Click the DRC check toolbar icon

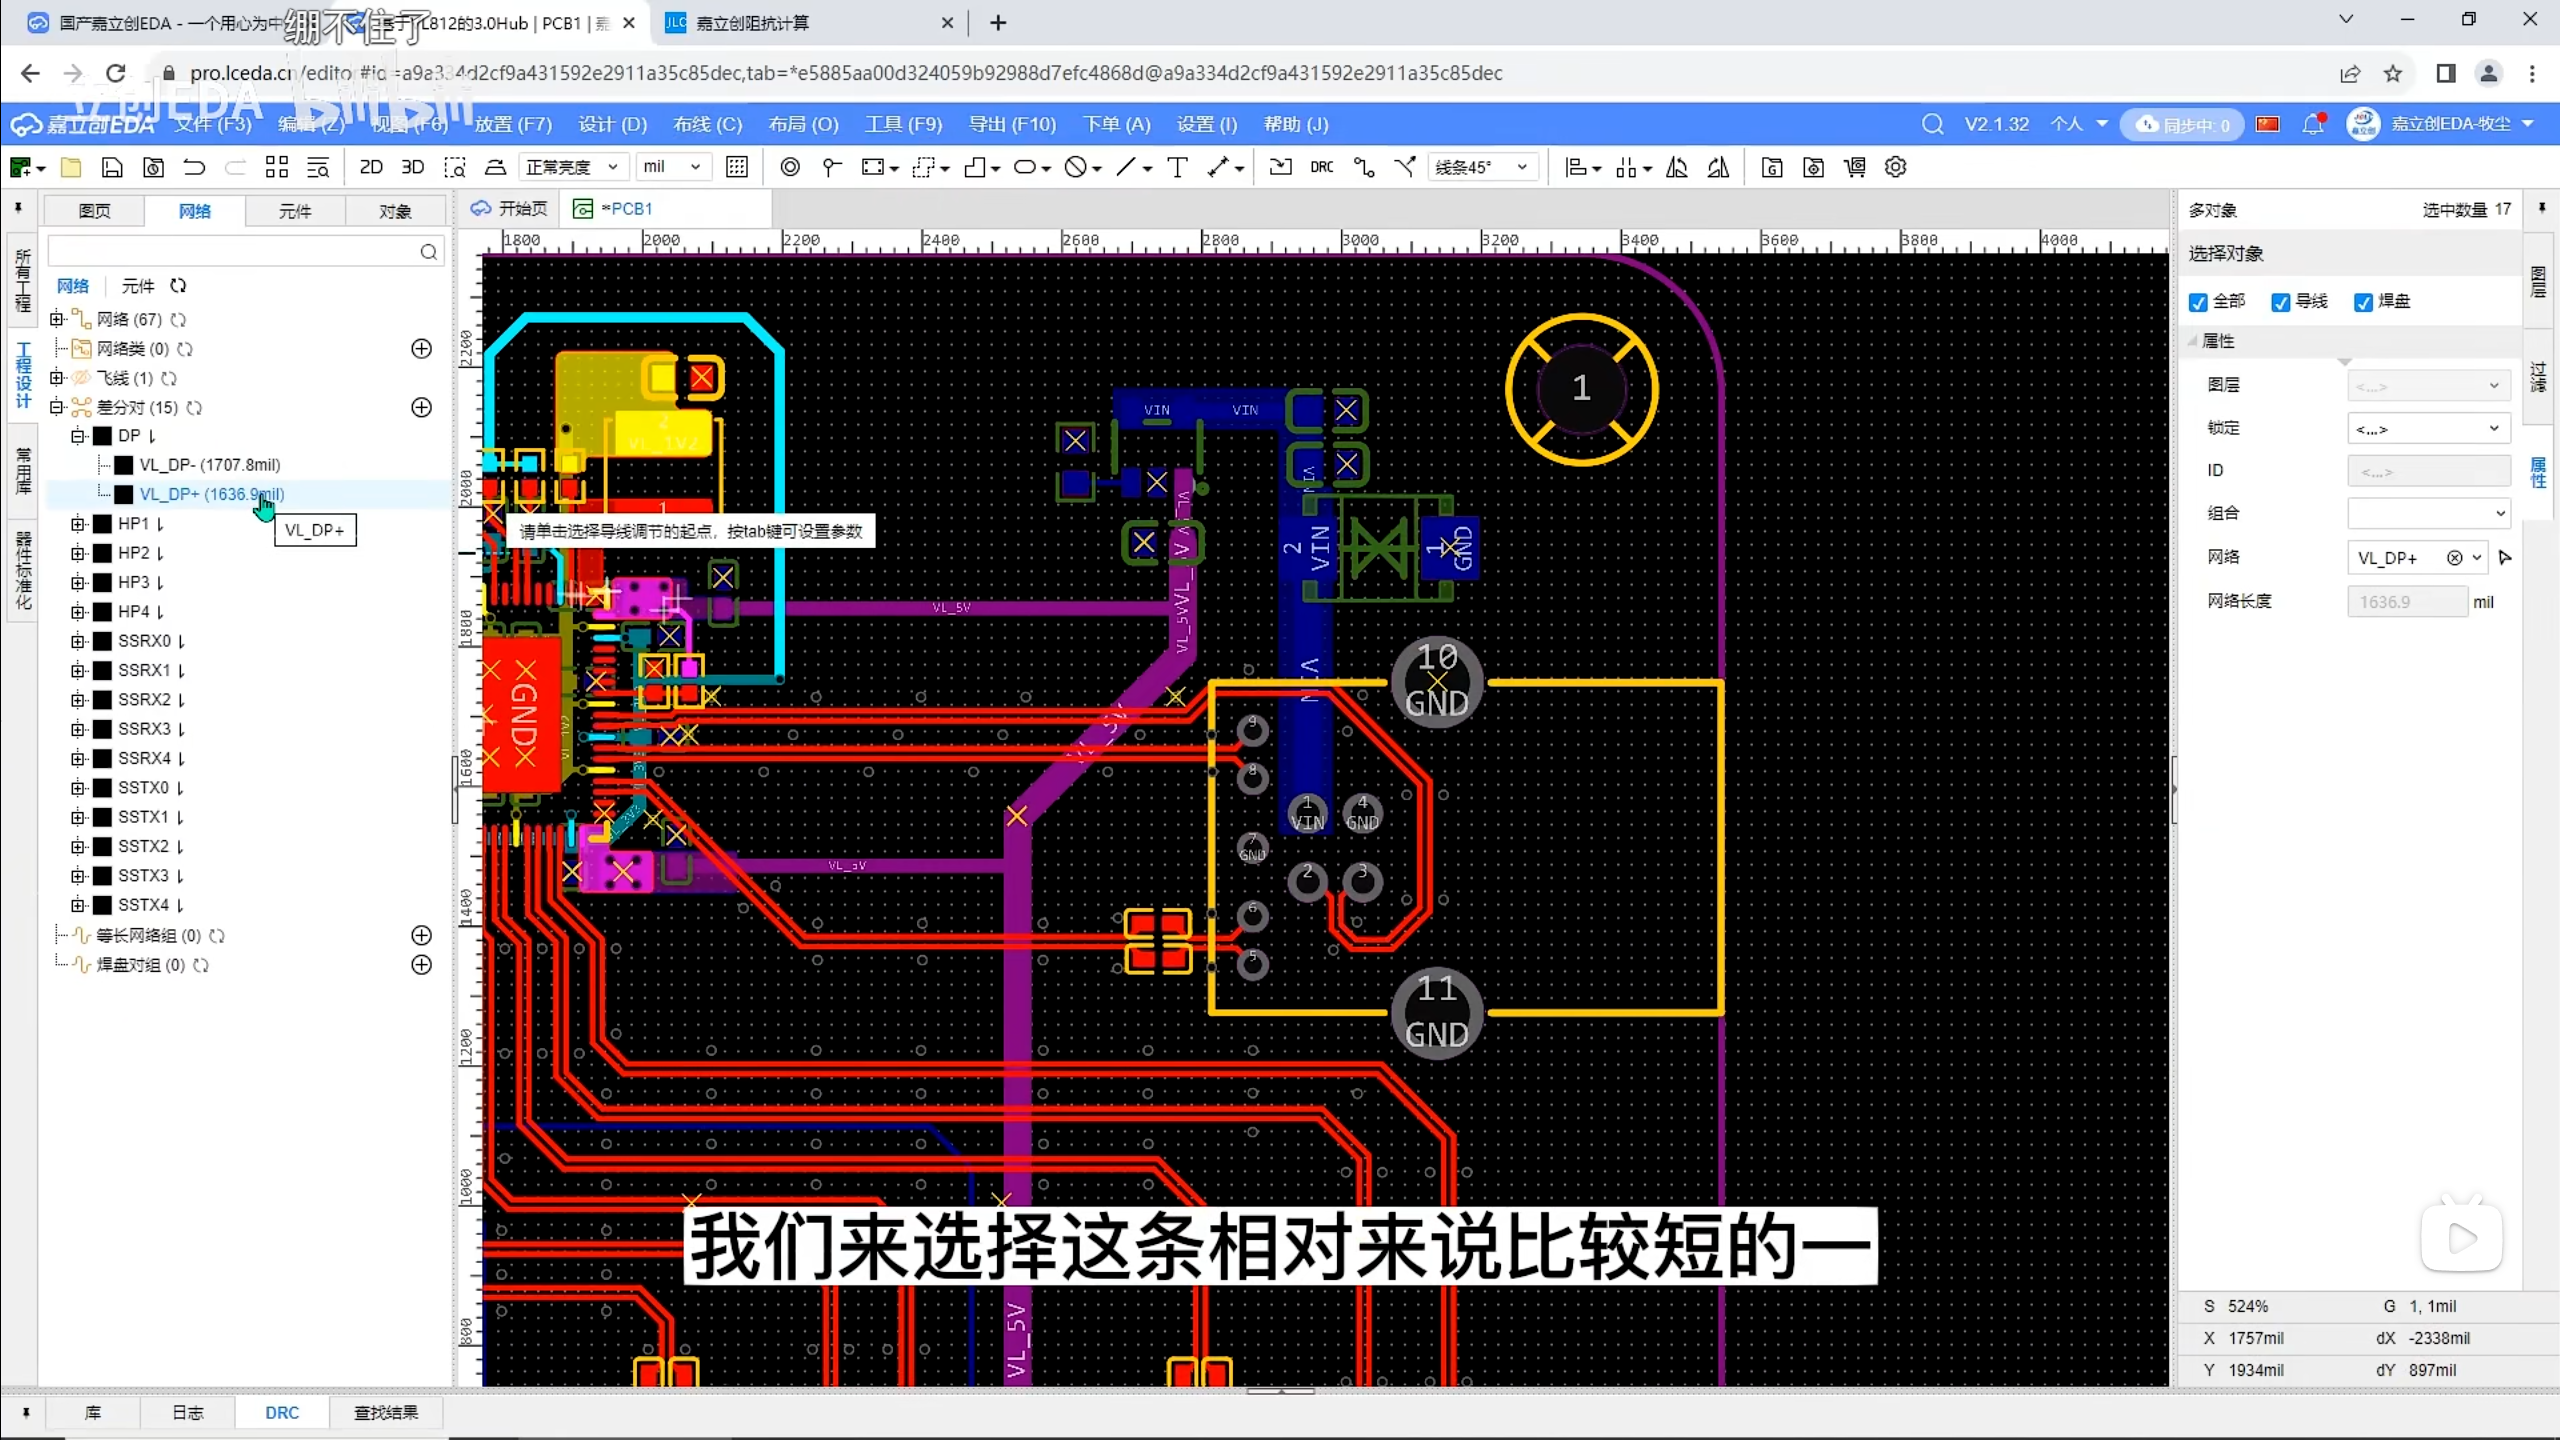point(1321,167)
